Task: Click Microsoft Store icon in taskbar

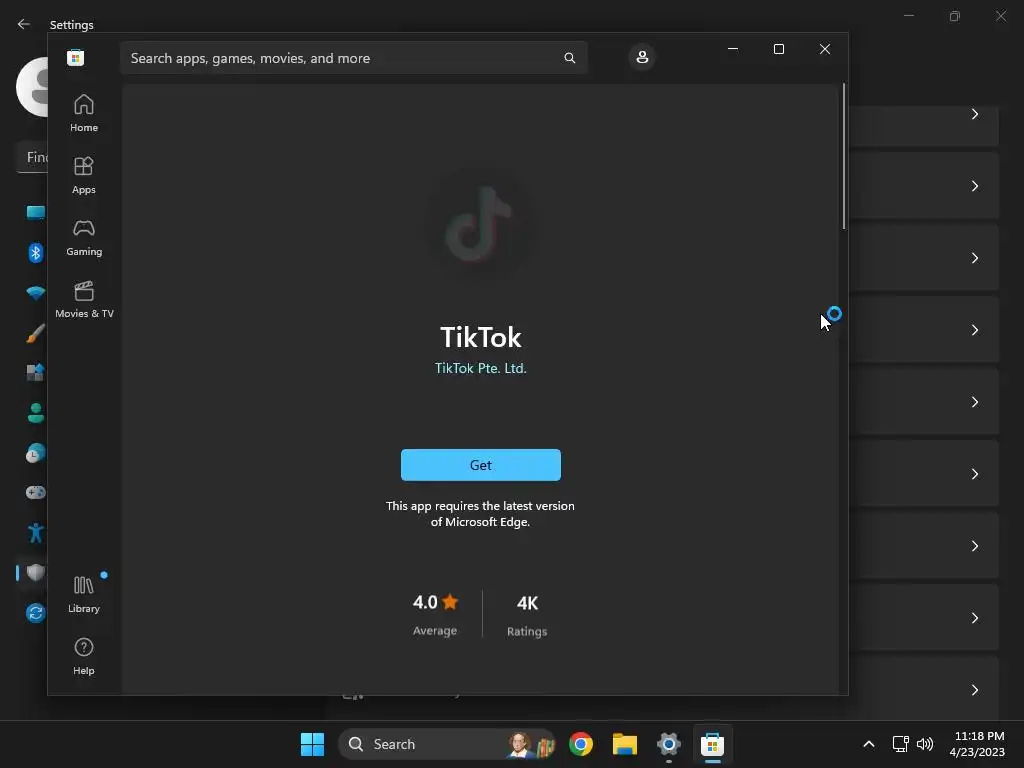Action: point(712,744)
